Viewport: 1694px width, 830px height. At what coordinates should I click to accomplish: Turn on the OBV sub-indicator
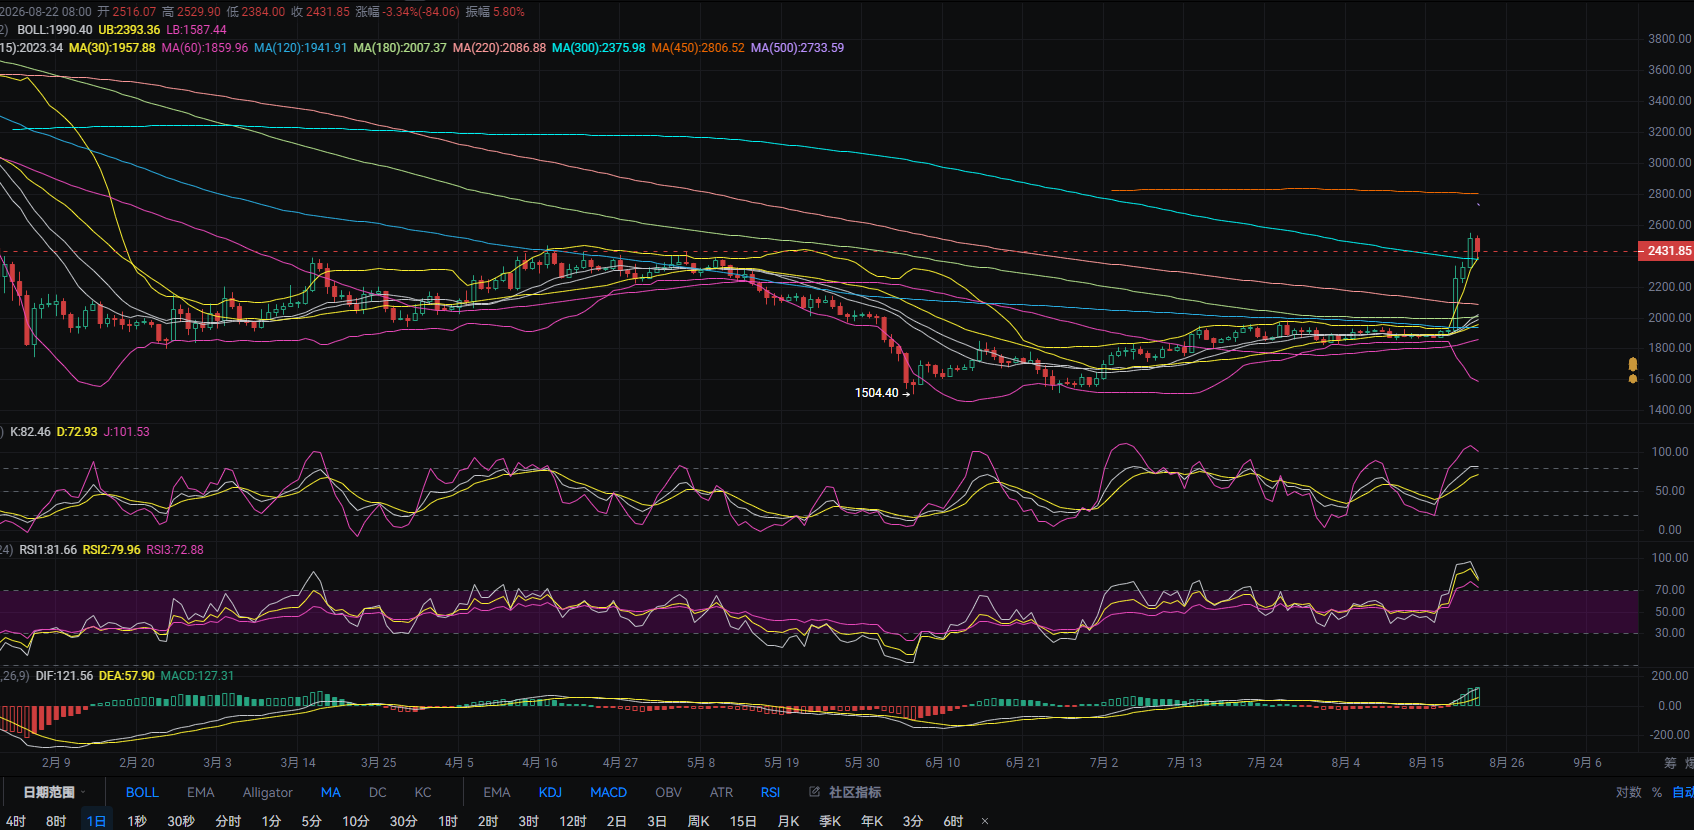click(668, 792)
